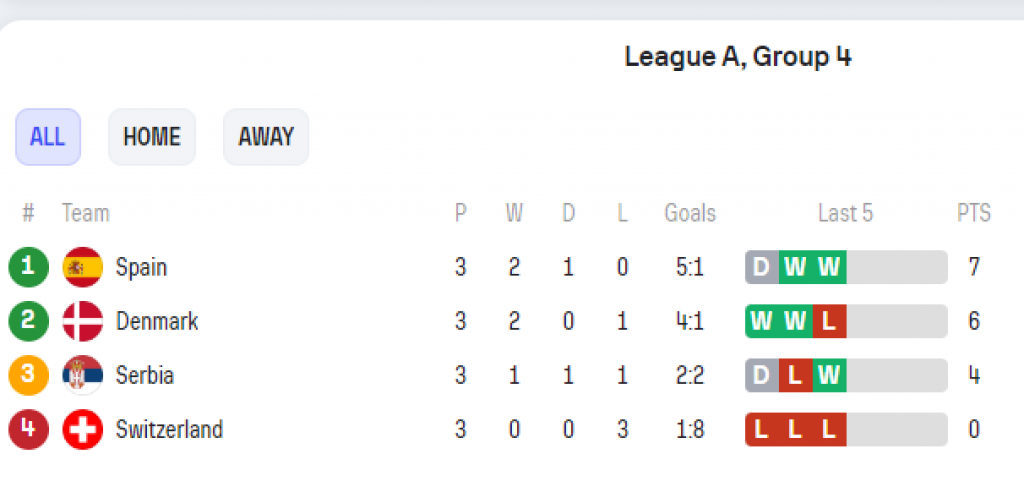
Task: Click the Goals column header
Action: pos(690,213)
